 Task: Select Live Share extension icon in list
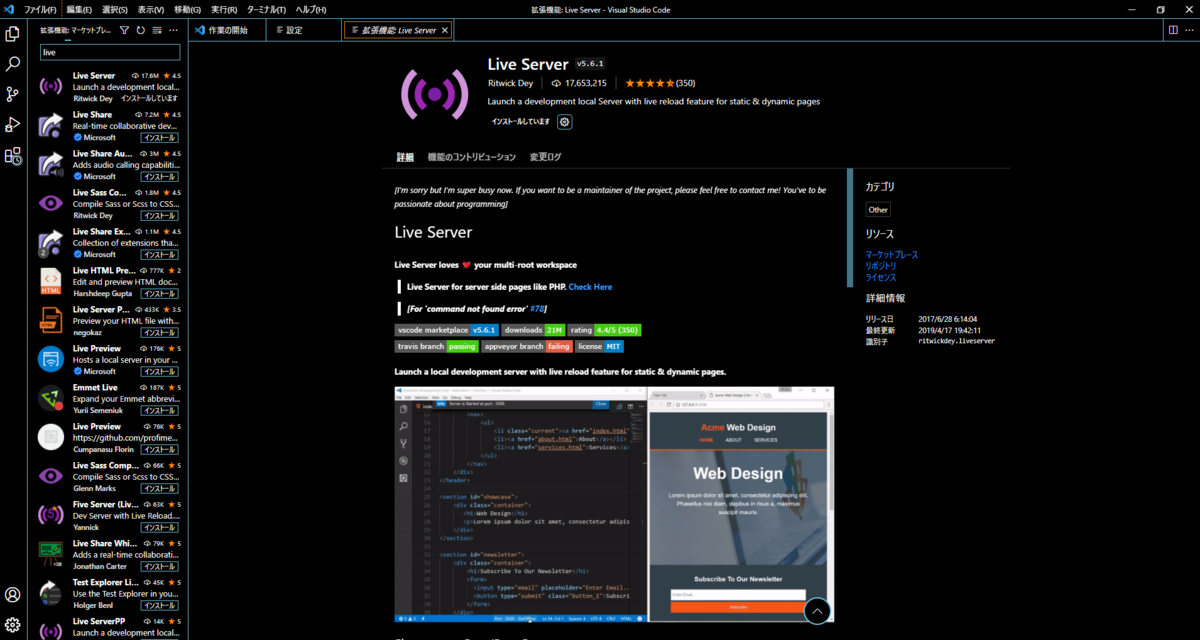tap(51, 125)
